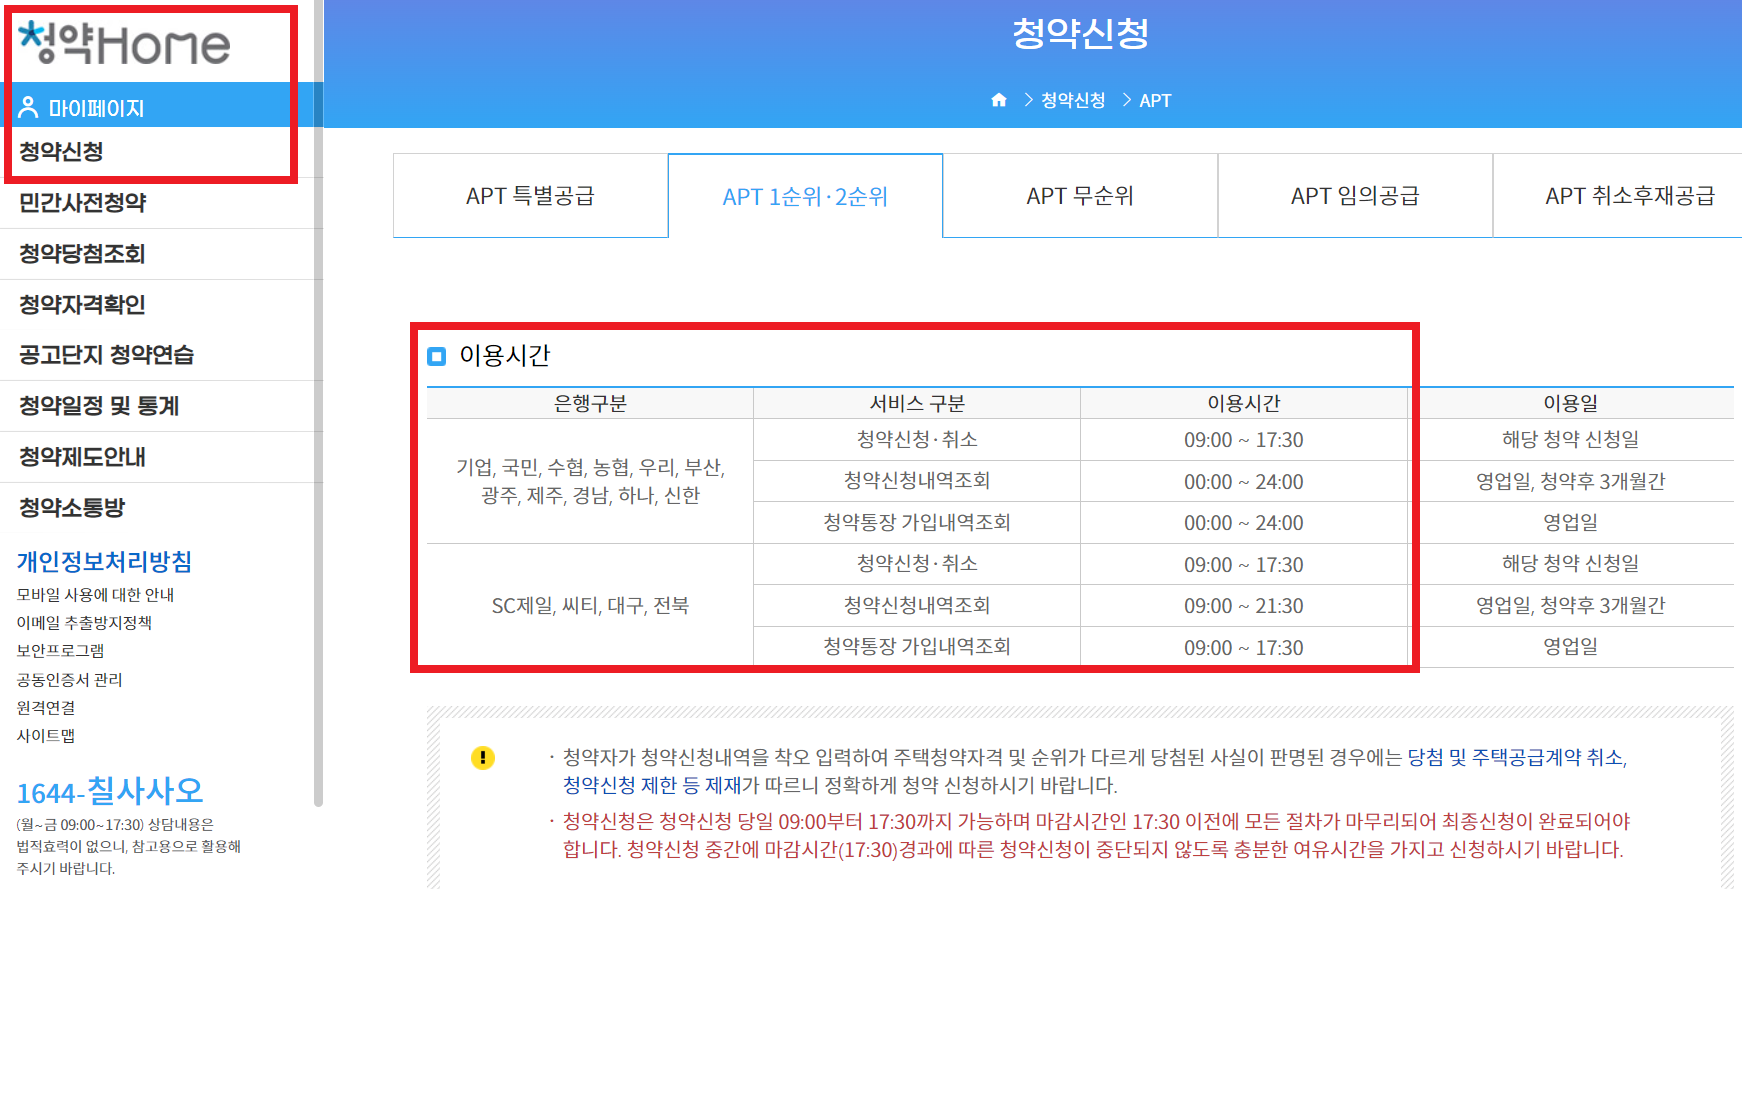Click the blue square icon beside 이용시간

pos(436,356)
